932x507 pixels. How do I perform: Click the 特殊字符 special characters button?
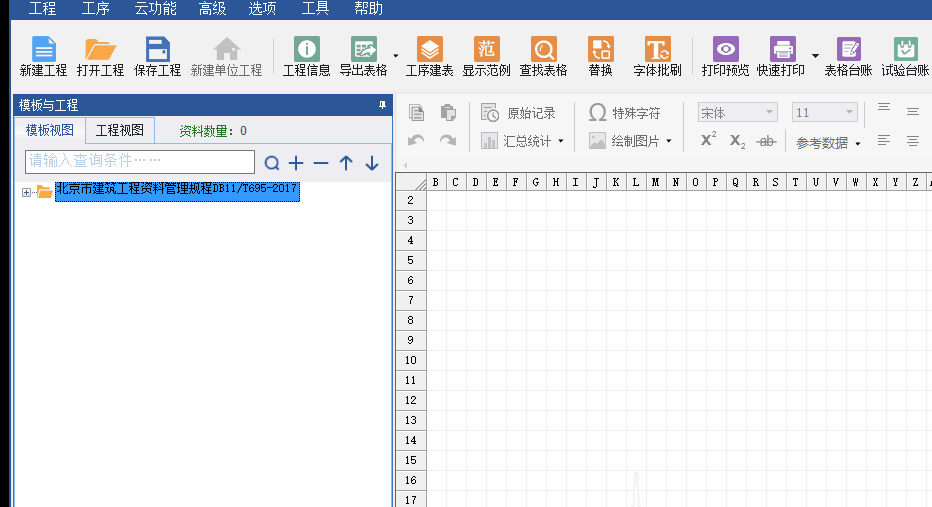(x=625, y=113)
